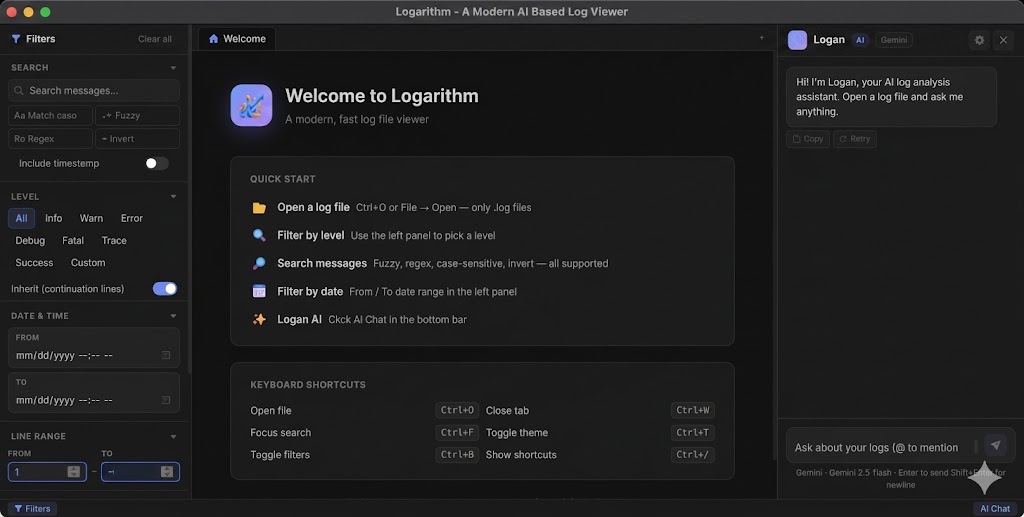Click the line range FROM stepper arrows
Screen dimensions: 1024x517
click(73, 471)
